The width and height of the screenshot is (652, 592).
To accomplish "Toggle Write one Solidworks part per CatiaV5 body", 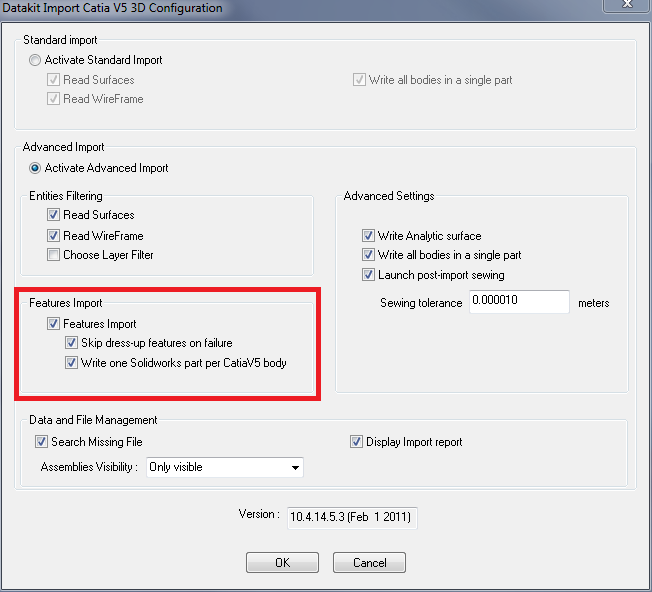I will 71,363.
